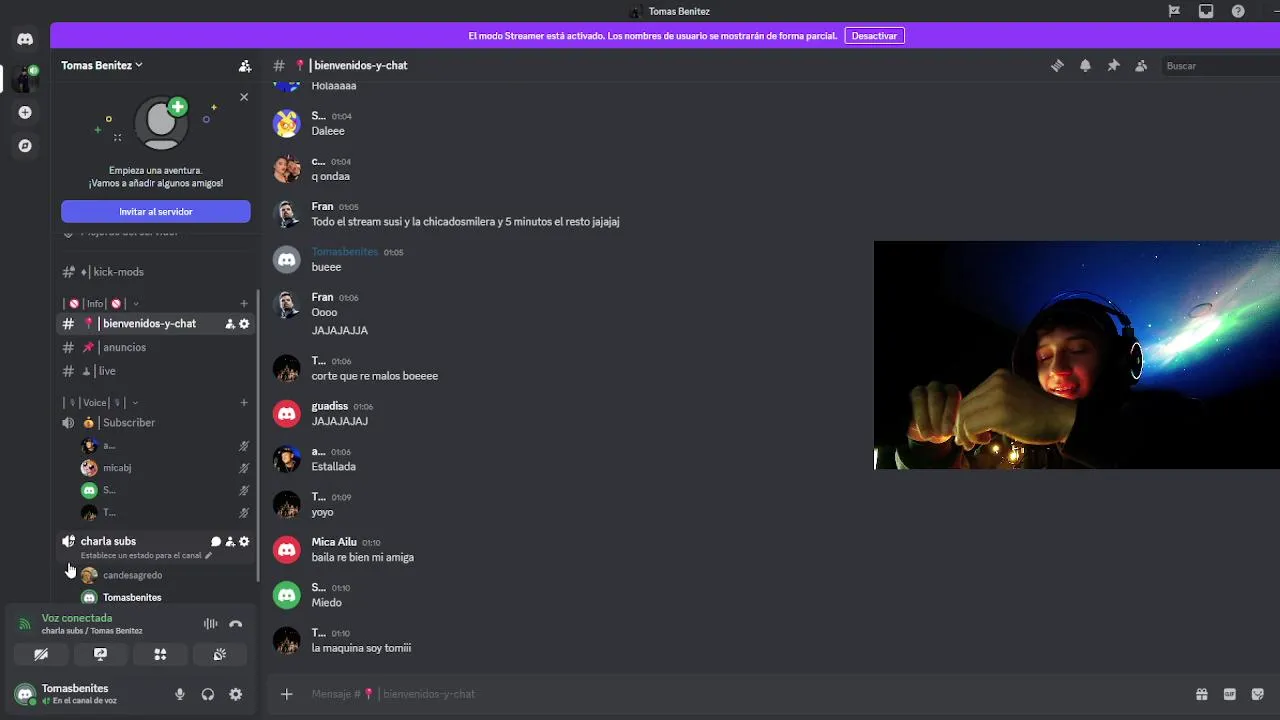Disconnect from voice with the phone icon
The image size is (1280, 720).
tap(236, 624)
